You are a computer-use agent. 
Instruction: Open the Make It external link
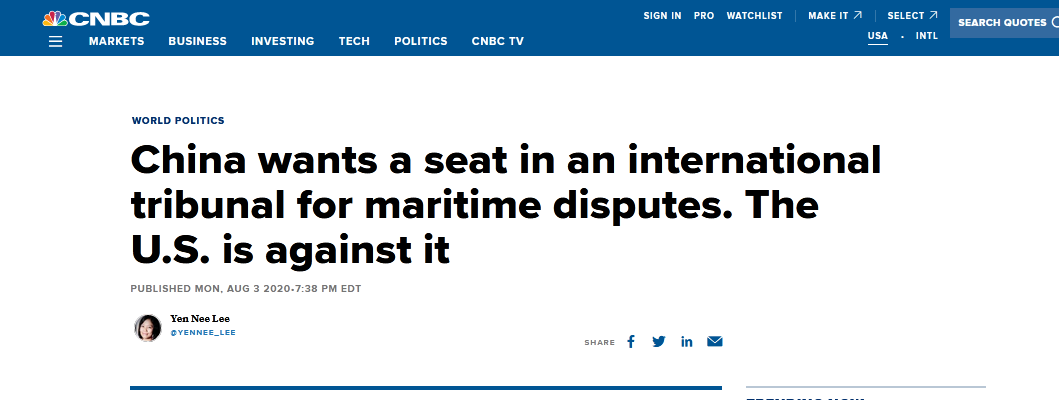pyautogui.click(x=835, y=16)
